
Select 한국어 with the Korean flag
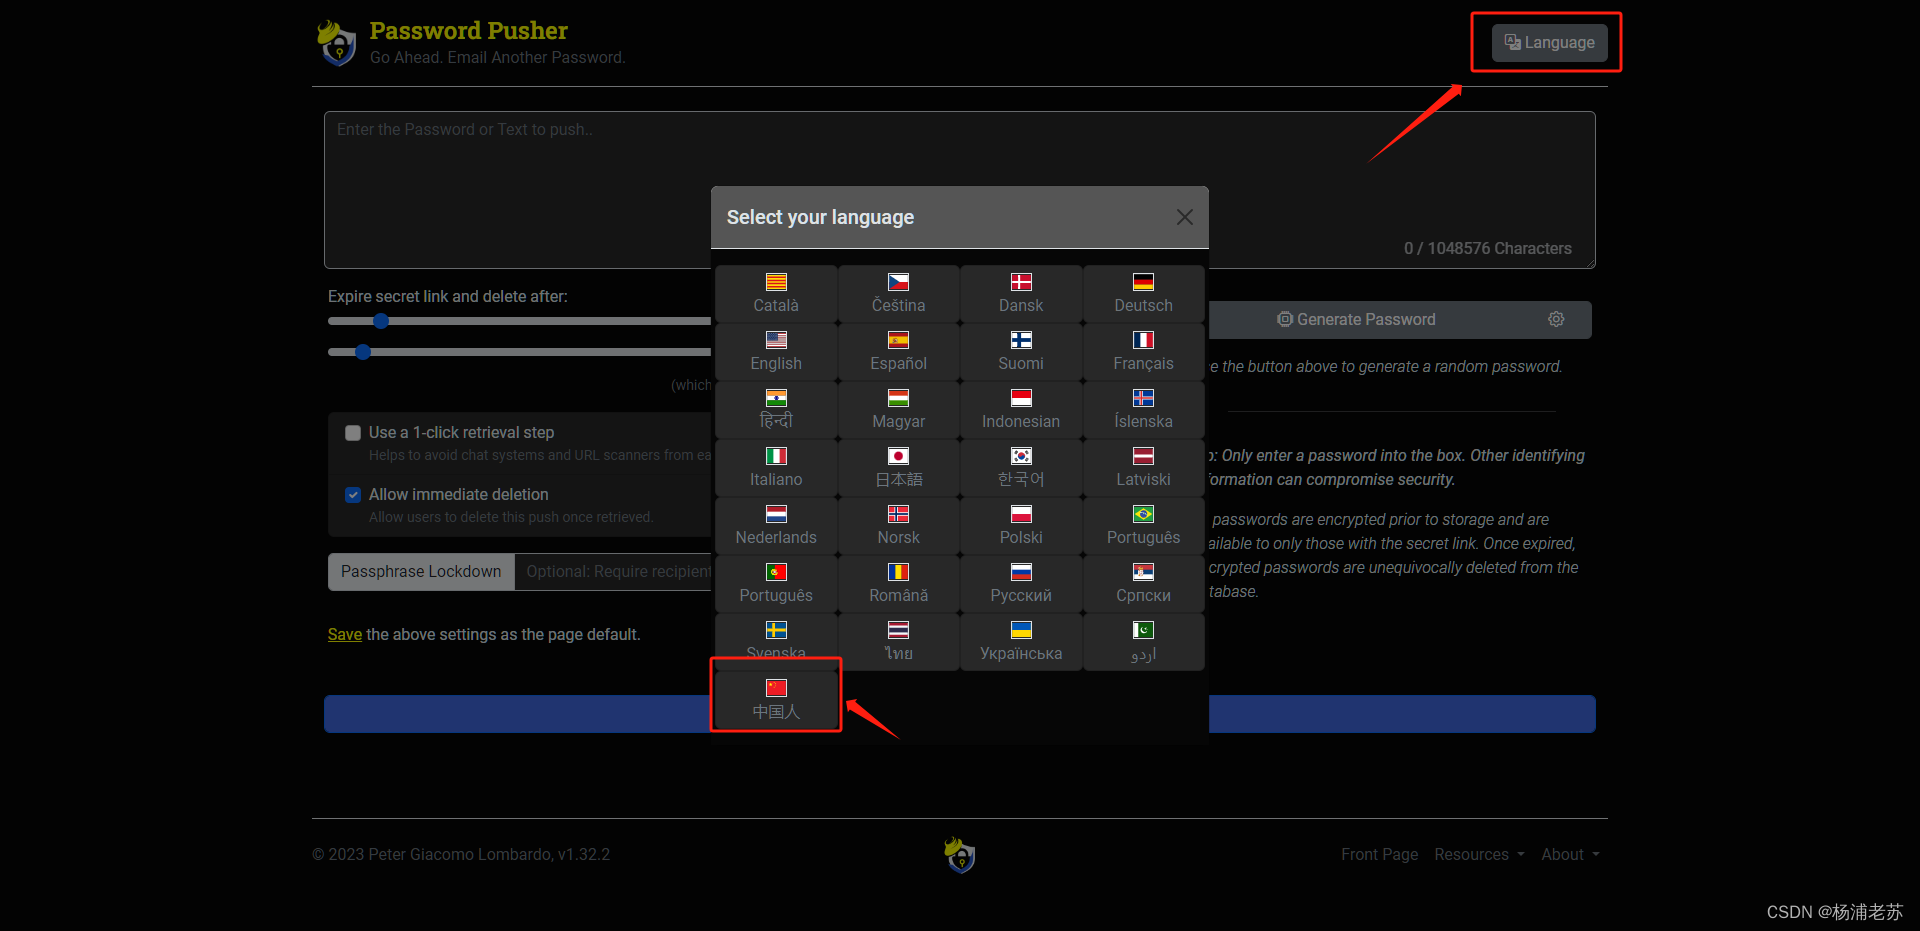(x=1021, y=468)
